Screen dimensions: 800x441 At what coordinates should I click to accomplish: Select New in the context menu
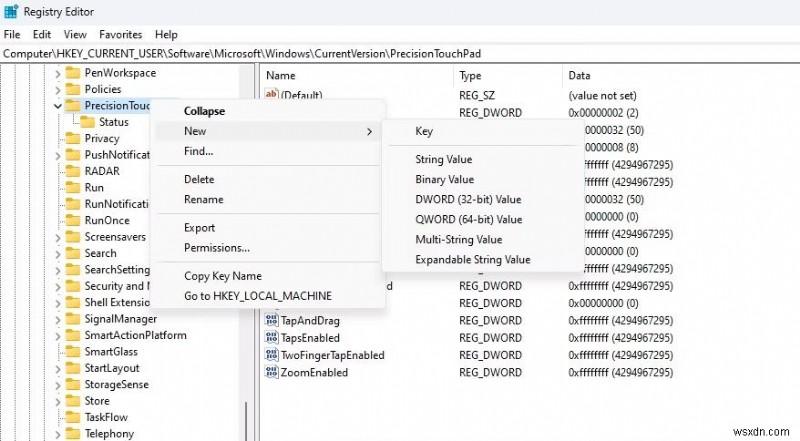268,131
